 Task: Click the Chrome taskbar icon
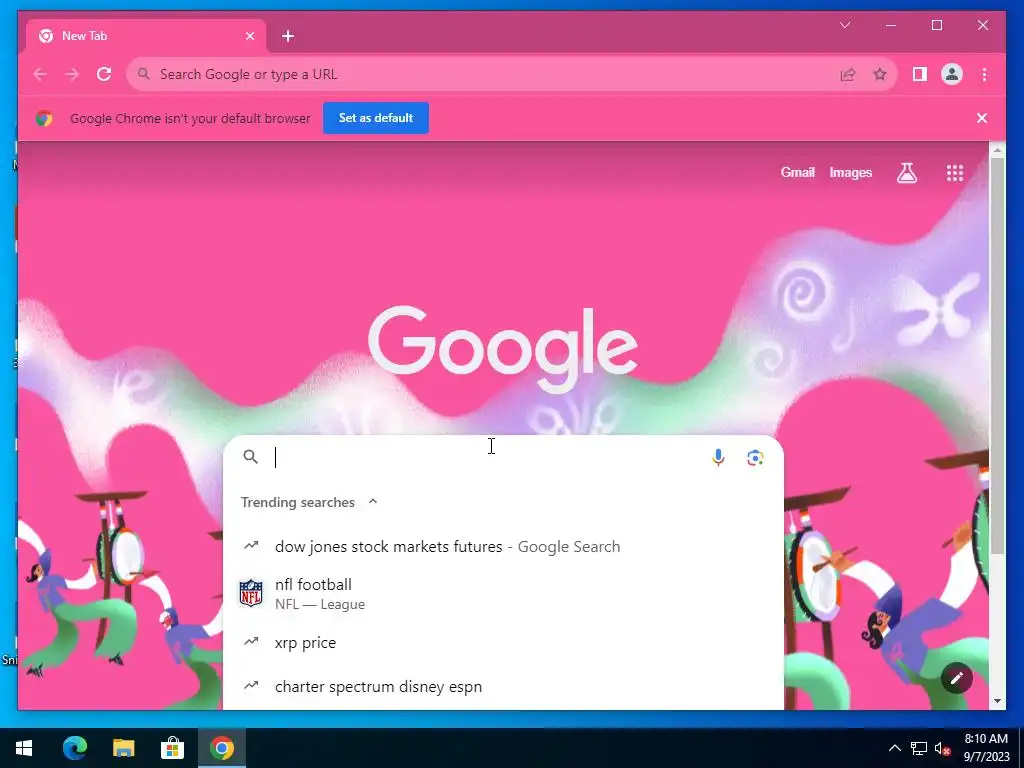pyautogui.click(x=221, y=748)
